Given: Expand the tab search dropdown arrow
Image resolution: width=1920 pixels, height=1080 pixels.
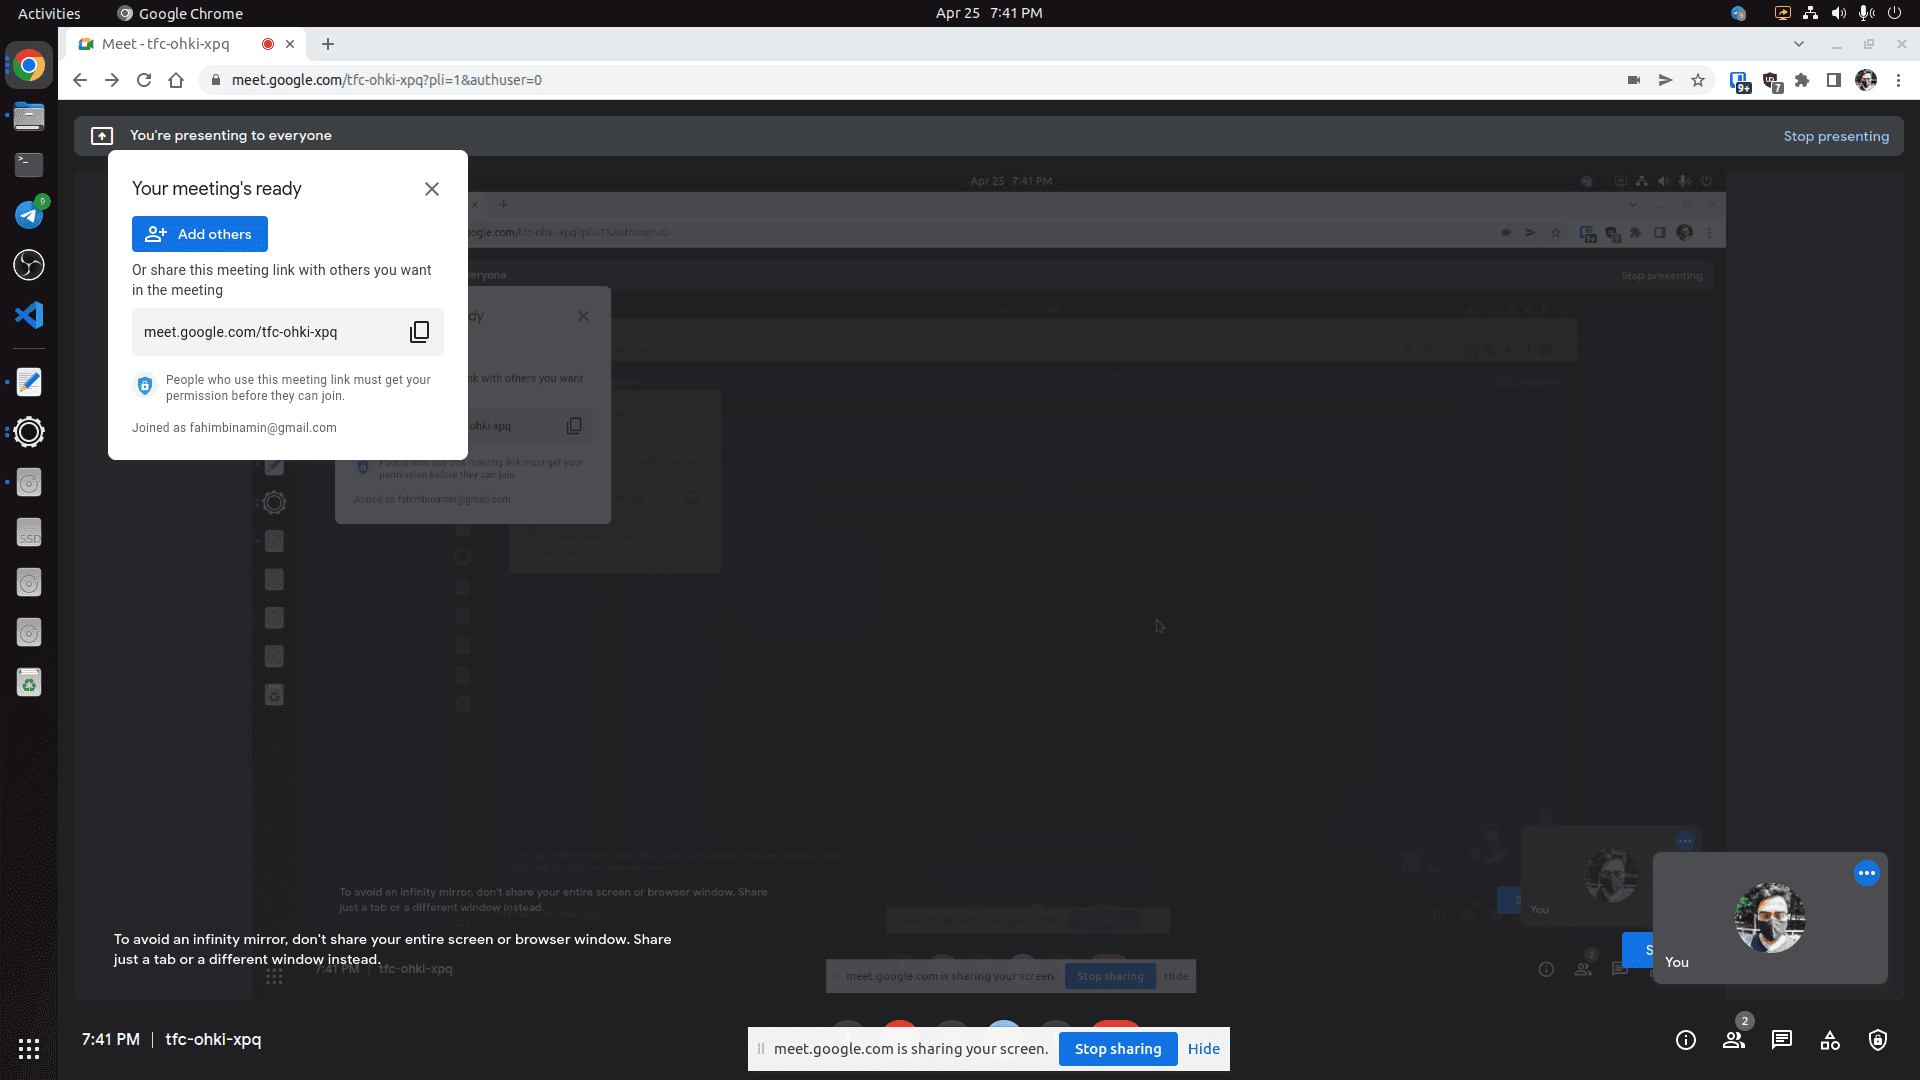Looking at the screenshot, I should pos(1799,44).
